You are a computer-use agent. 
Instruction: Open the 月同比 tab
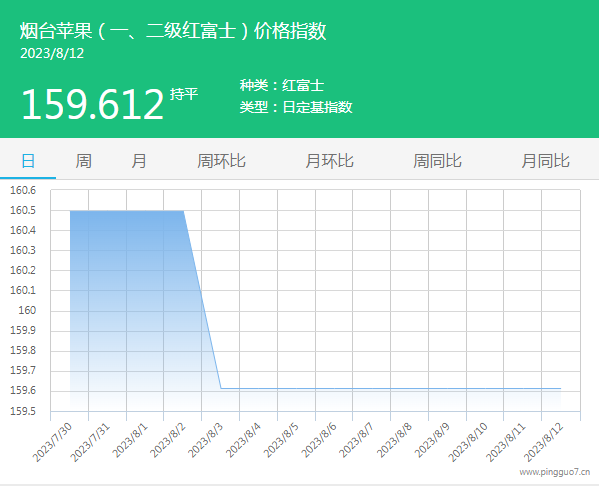point(546,161)
